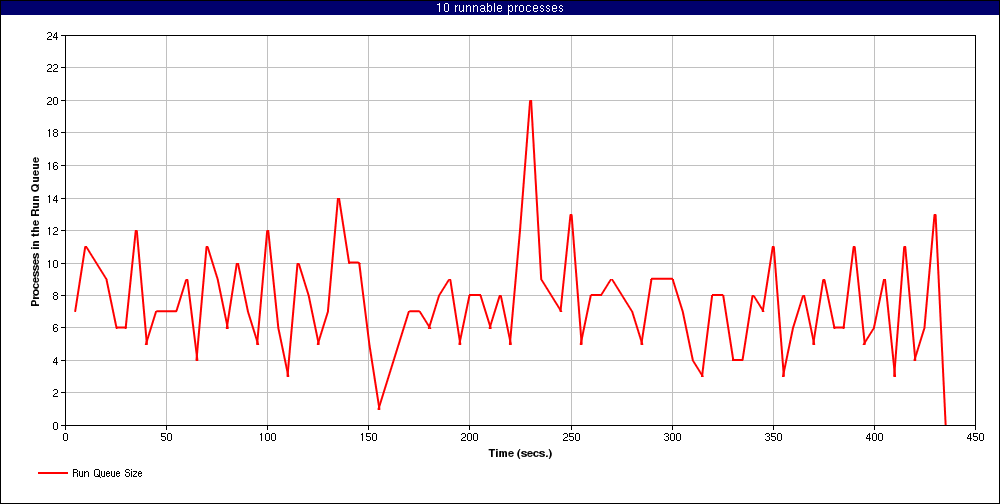Click the y-axis tick label "6"
Viewport: 1000px width, 504px height.
[55, 328]
